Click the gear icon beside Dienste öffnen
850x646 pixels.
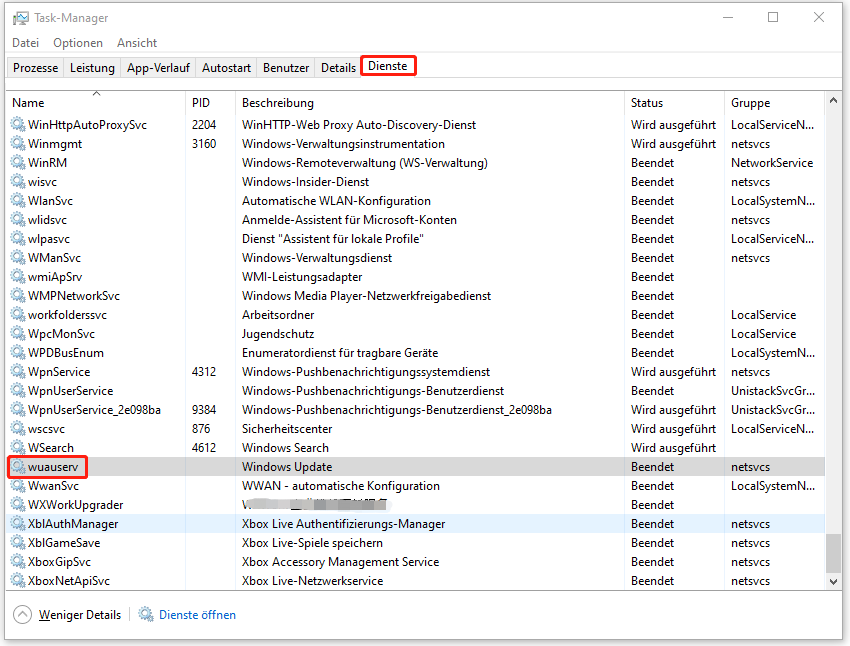146,614
